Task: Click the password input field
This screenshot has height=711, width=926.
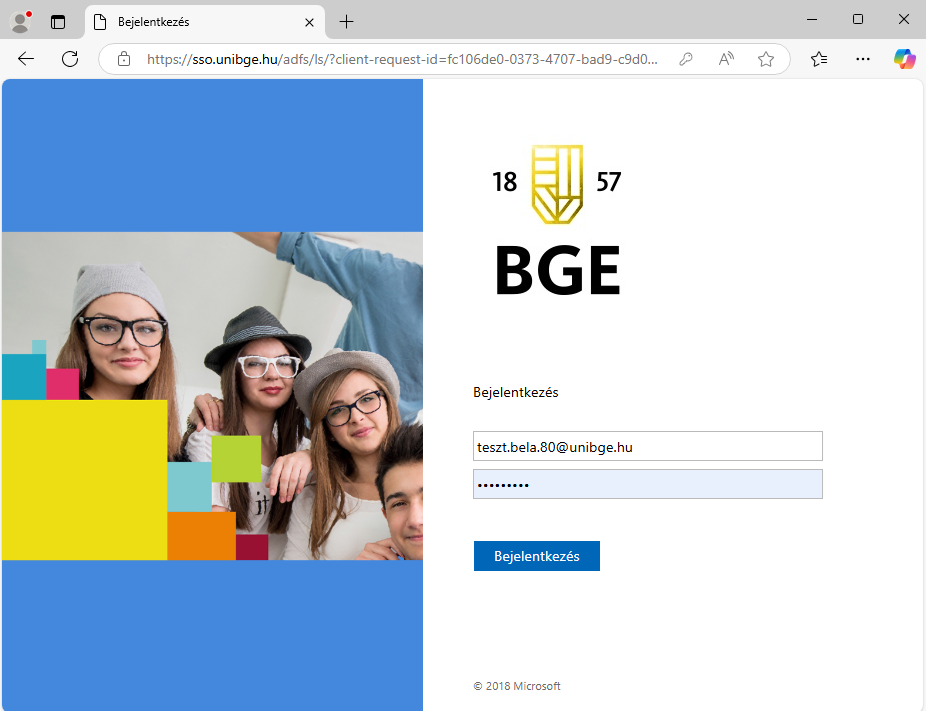Action: click(x=648, y=484)
